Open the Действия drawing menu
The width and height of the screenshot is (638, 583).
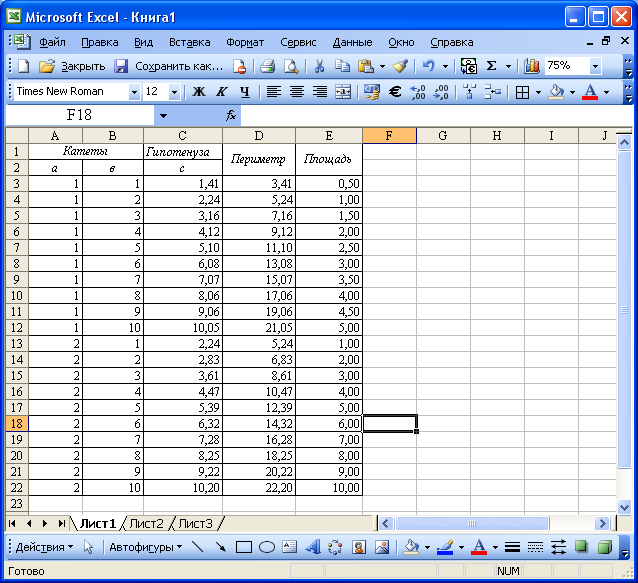click(x=44, y=547)
